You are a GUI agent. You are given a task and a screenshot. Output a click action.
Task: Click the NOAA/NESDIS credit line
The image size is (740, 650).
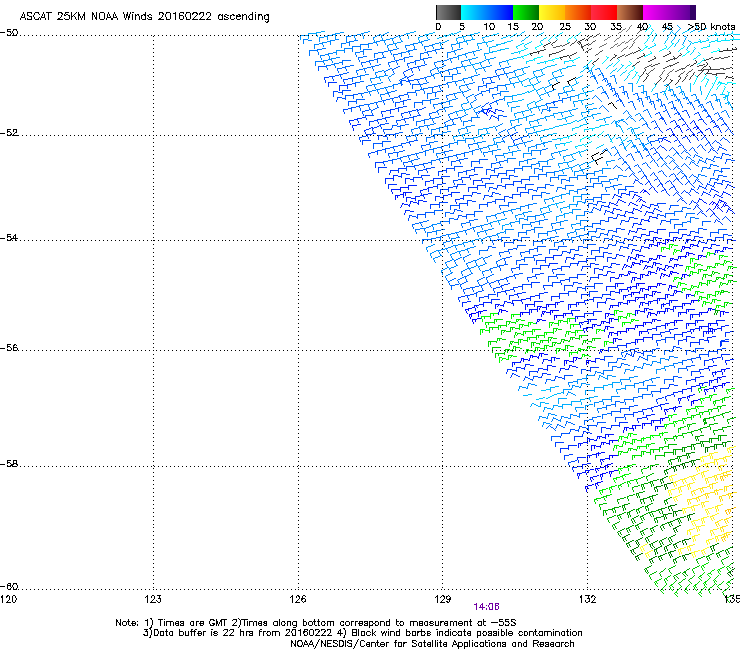pos(432,644)
